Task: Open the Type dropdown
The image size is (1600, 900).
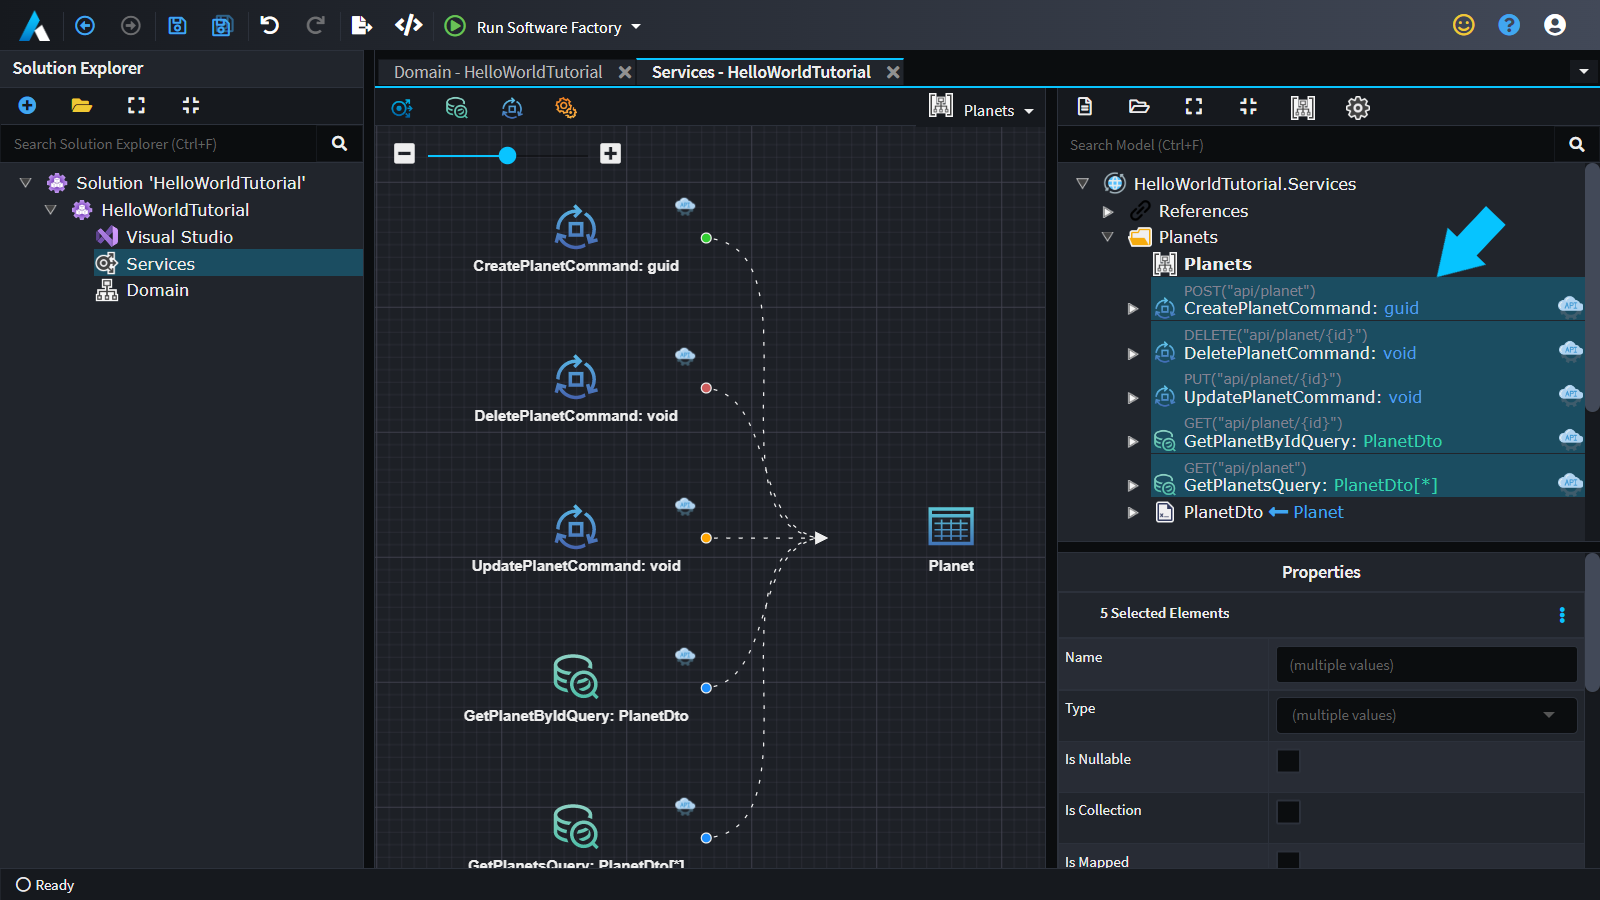Action: click(x=1426, y=715)
